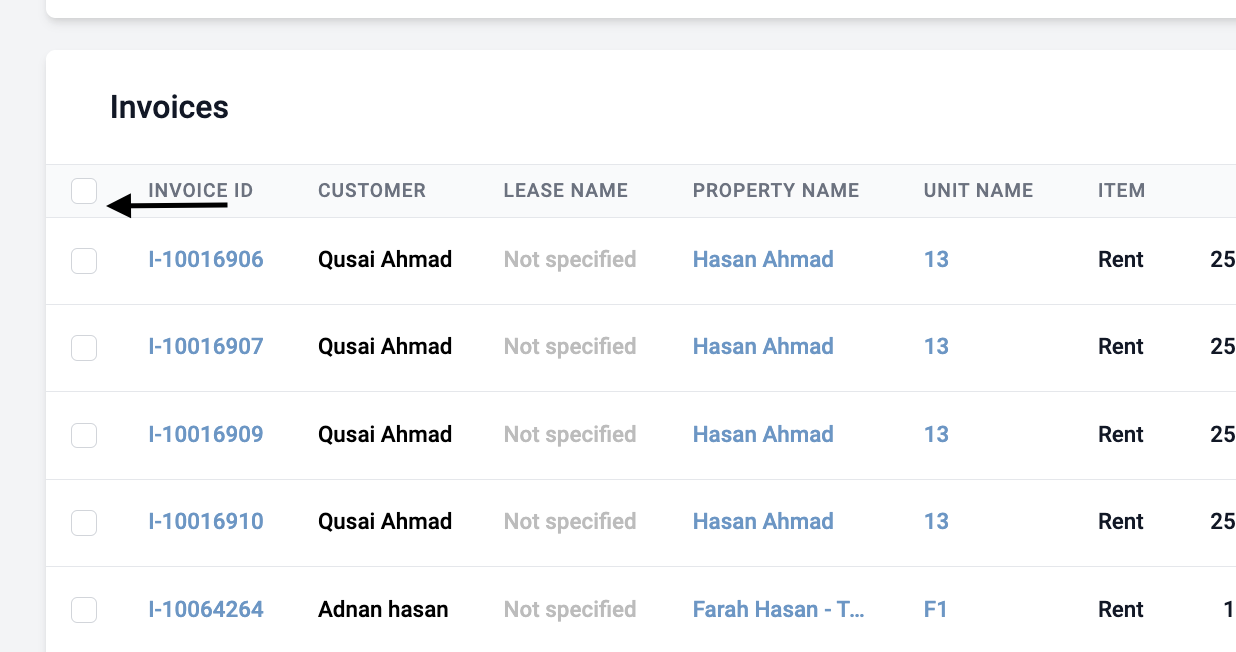The width and height of the screenshot is (1236, 652).
Task: Open Hasan Ahmad property in first row
Action: click(763, 260)
